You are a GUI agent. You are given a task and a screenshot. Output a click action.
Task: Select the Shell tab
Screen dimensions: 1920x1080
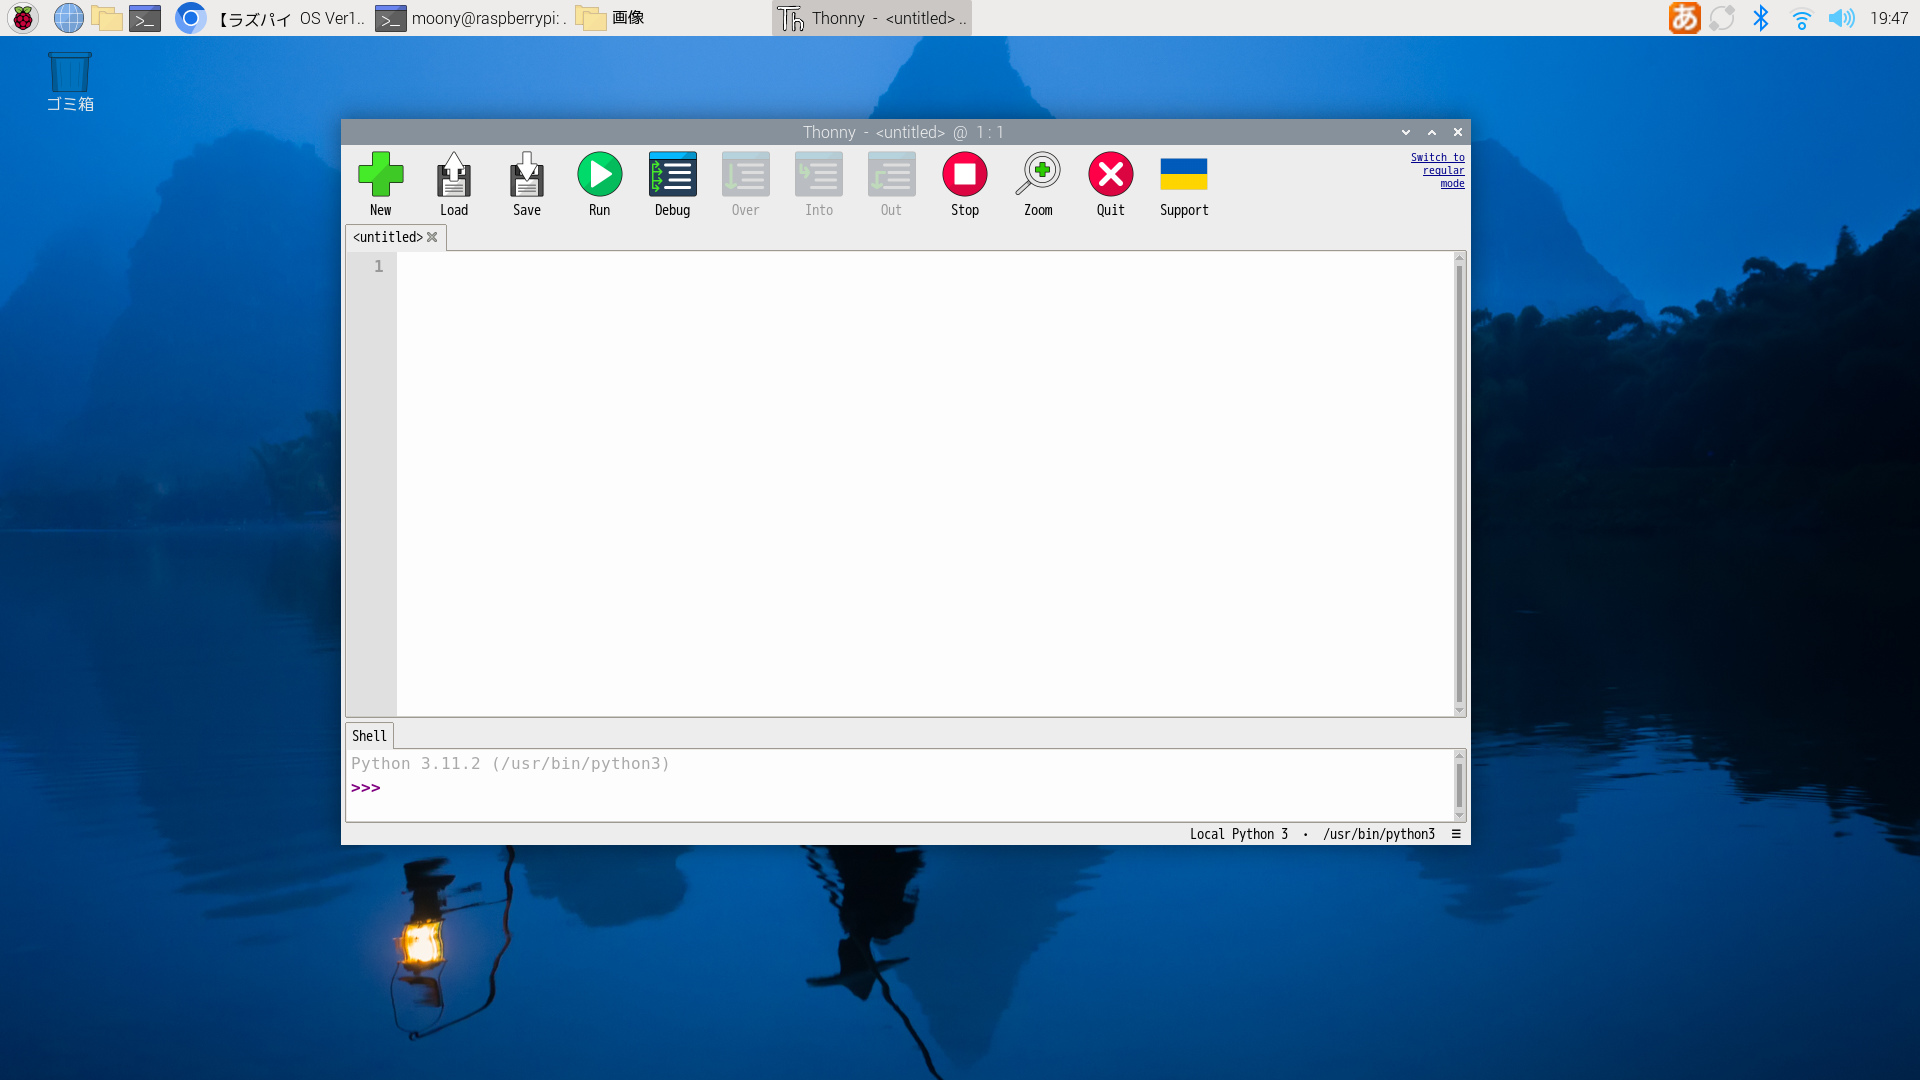pyautogui.click(x=369, y=736)
